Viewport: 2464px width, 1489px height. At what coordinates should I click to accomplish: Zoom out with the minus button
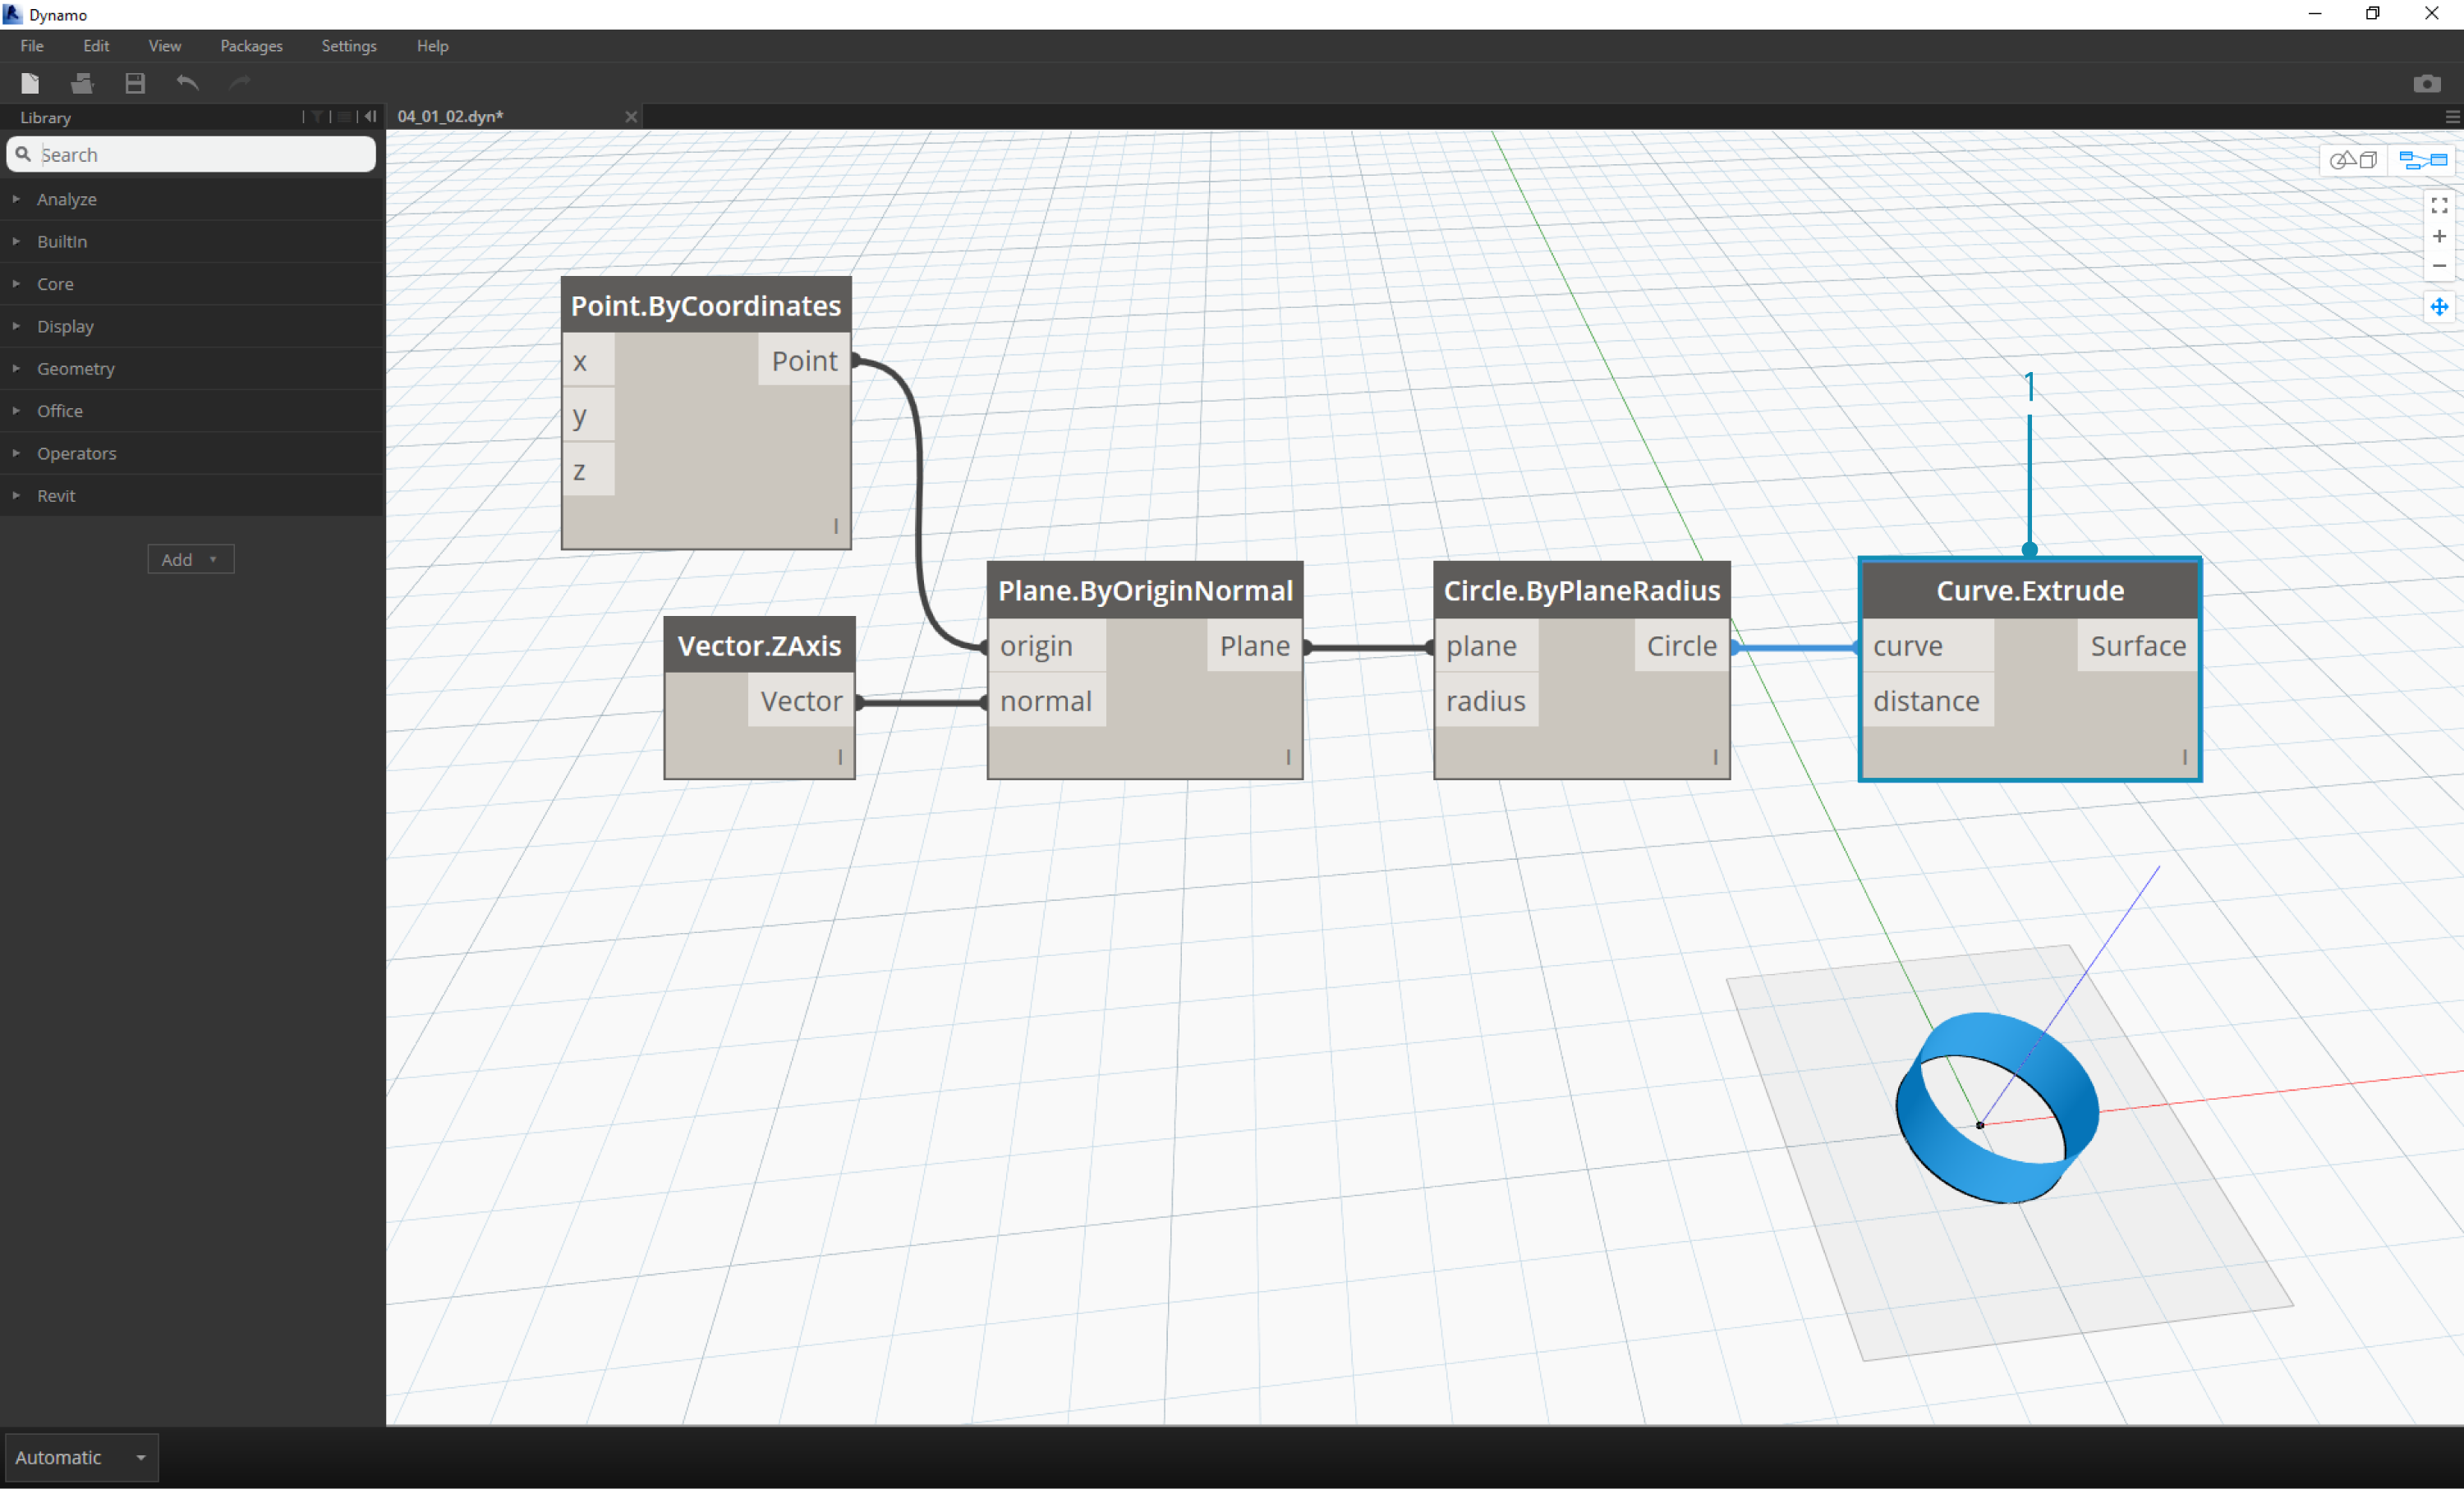pyautogui.click(x=2439, y=265)
